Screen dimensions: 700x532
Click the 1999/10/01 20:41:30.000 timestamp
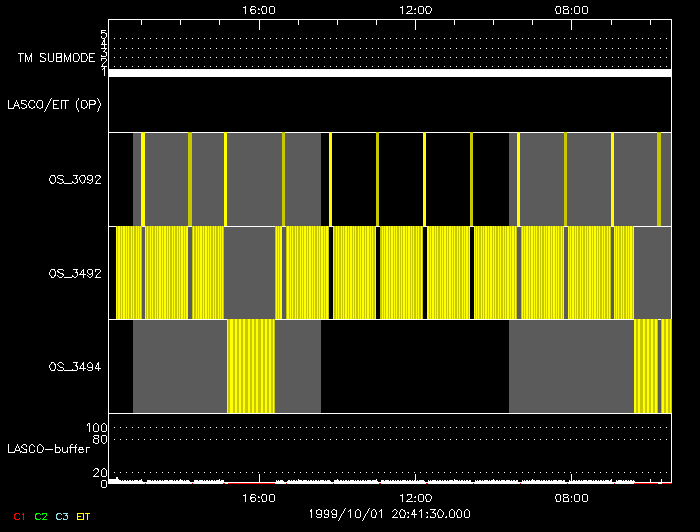[388, 513]
